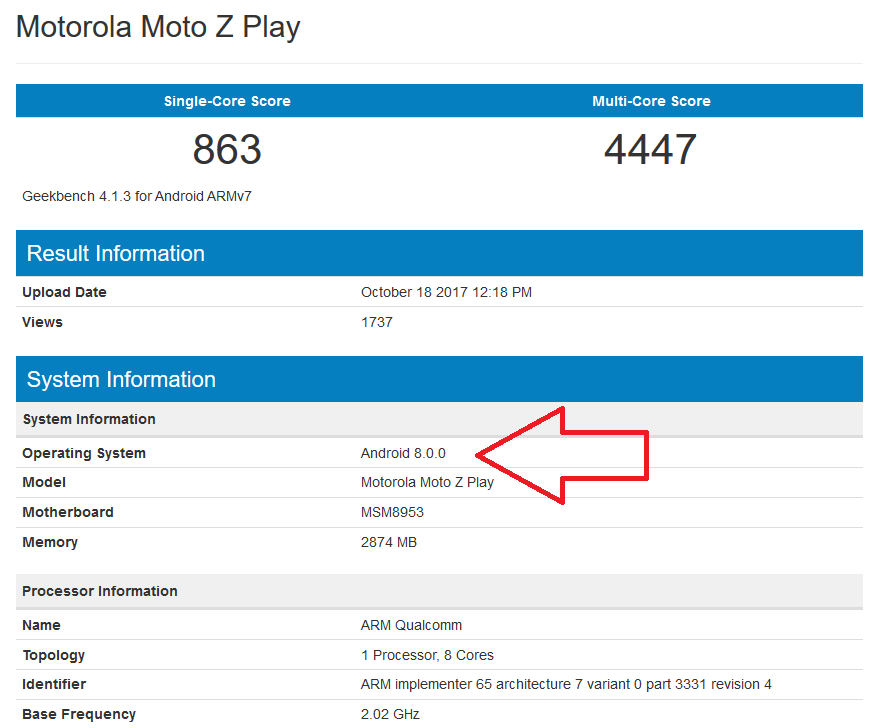The height and width of the screenshot is (728, 879).
Task: Click the base frequency value "2.02 GHz"
Action: pos(390,714)
